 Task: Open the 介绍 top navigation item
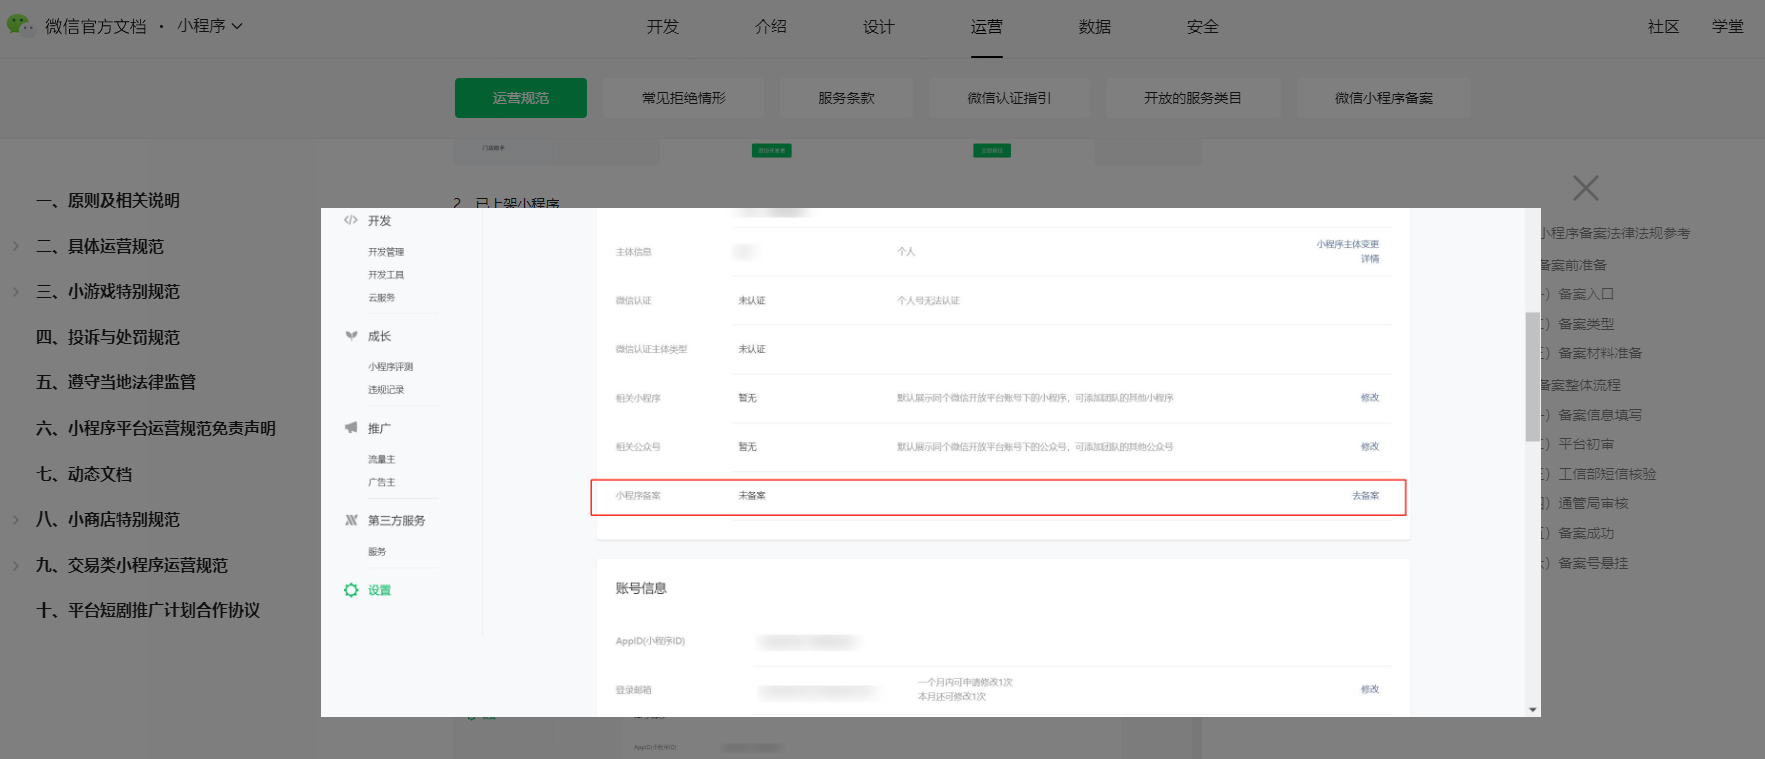click(771, 27)
